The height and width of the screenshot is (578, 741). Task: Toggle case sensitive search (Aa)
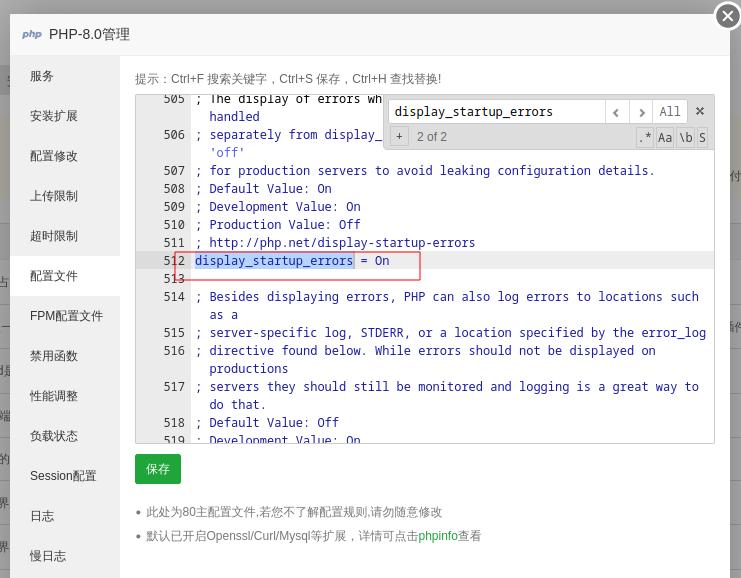coord(665,138)
